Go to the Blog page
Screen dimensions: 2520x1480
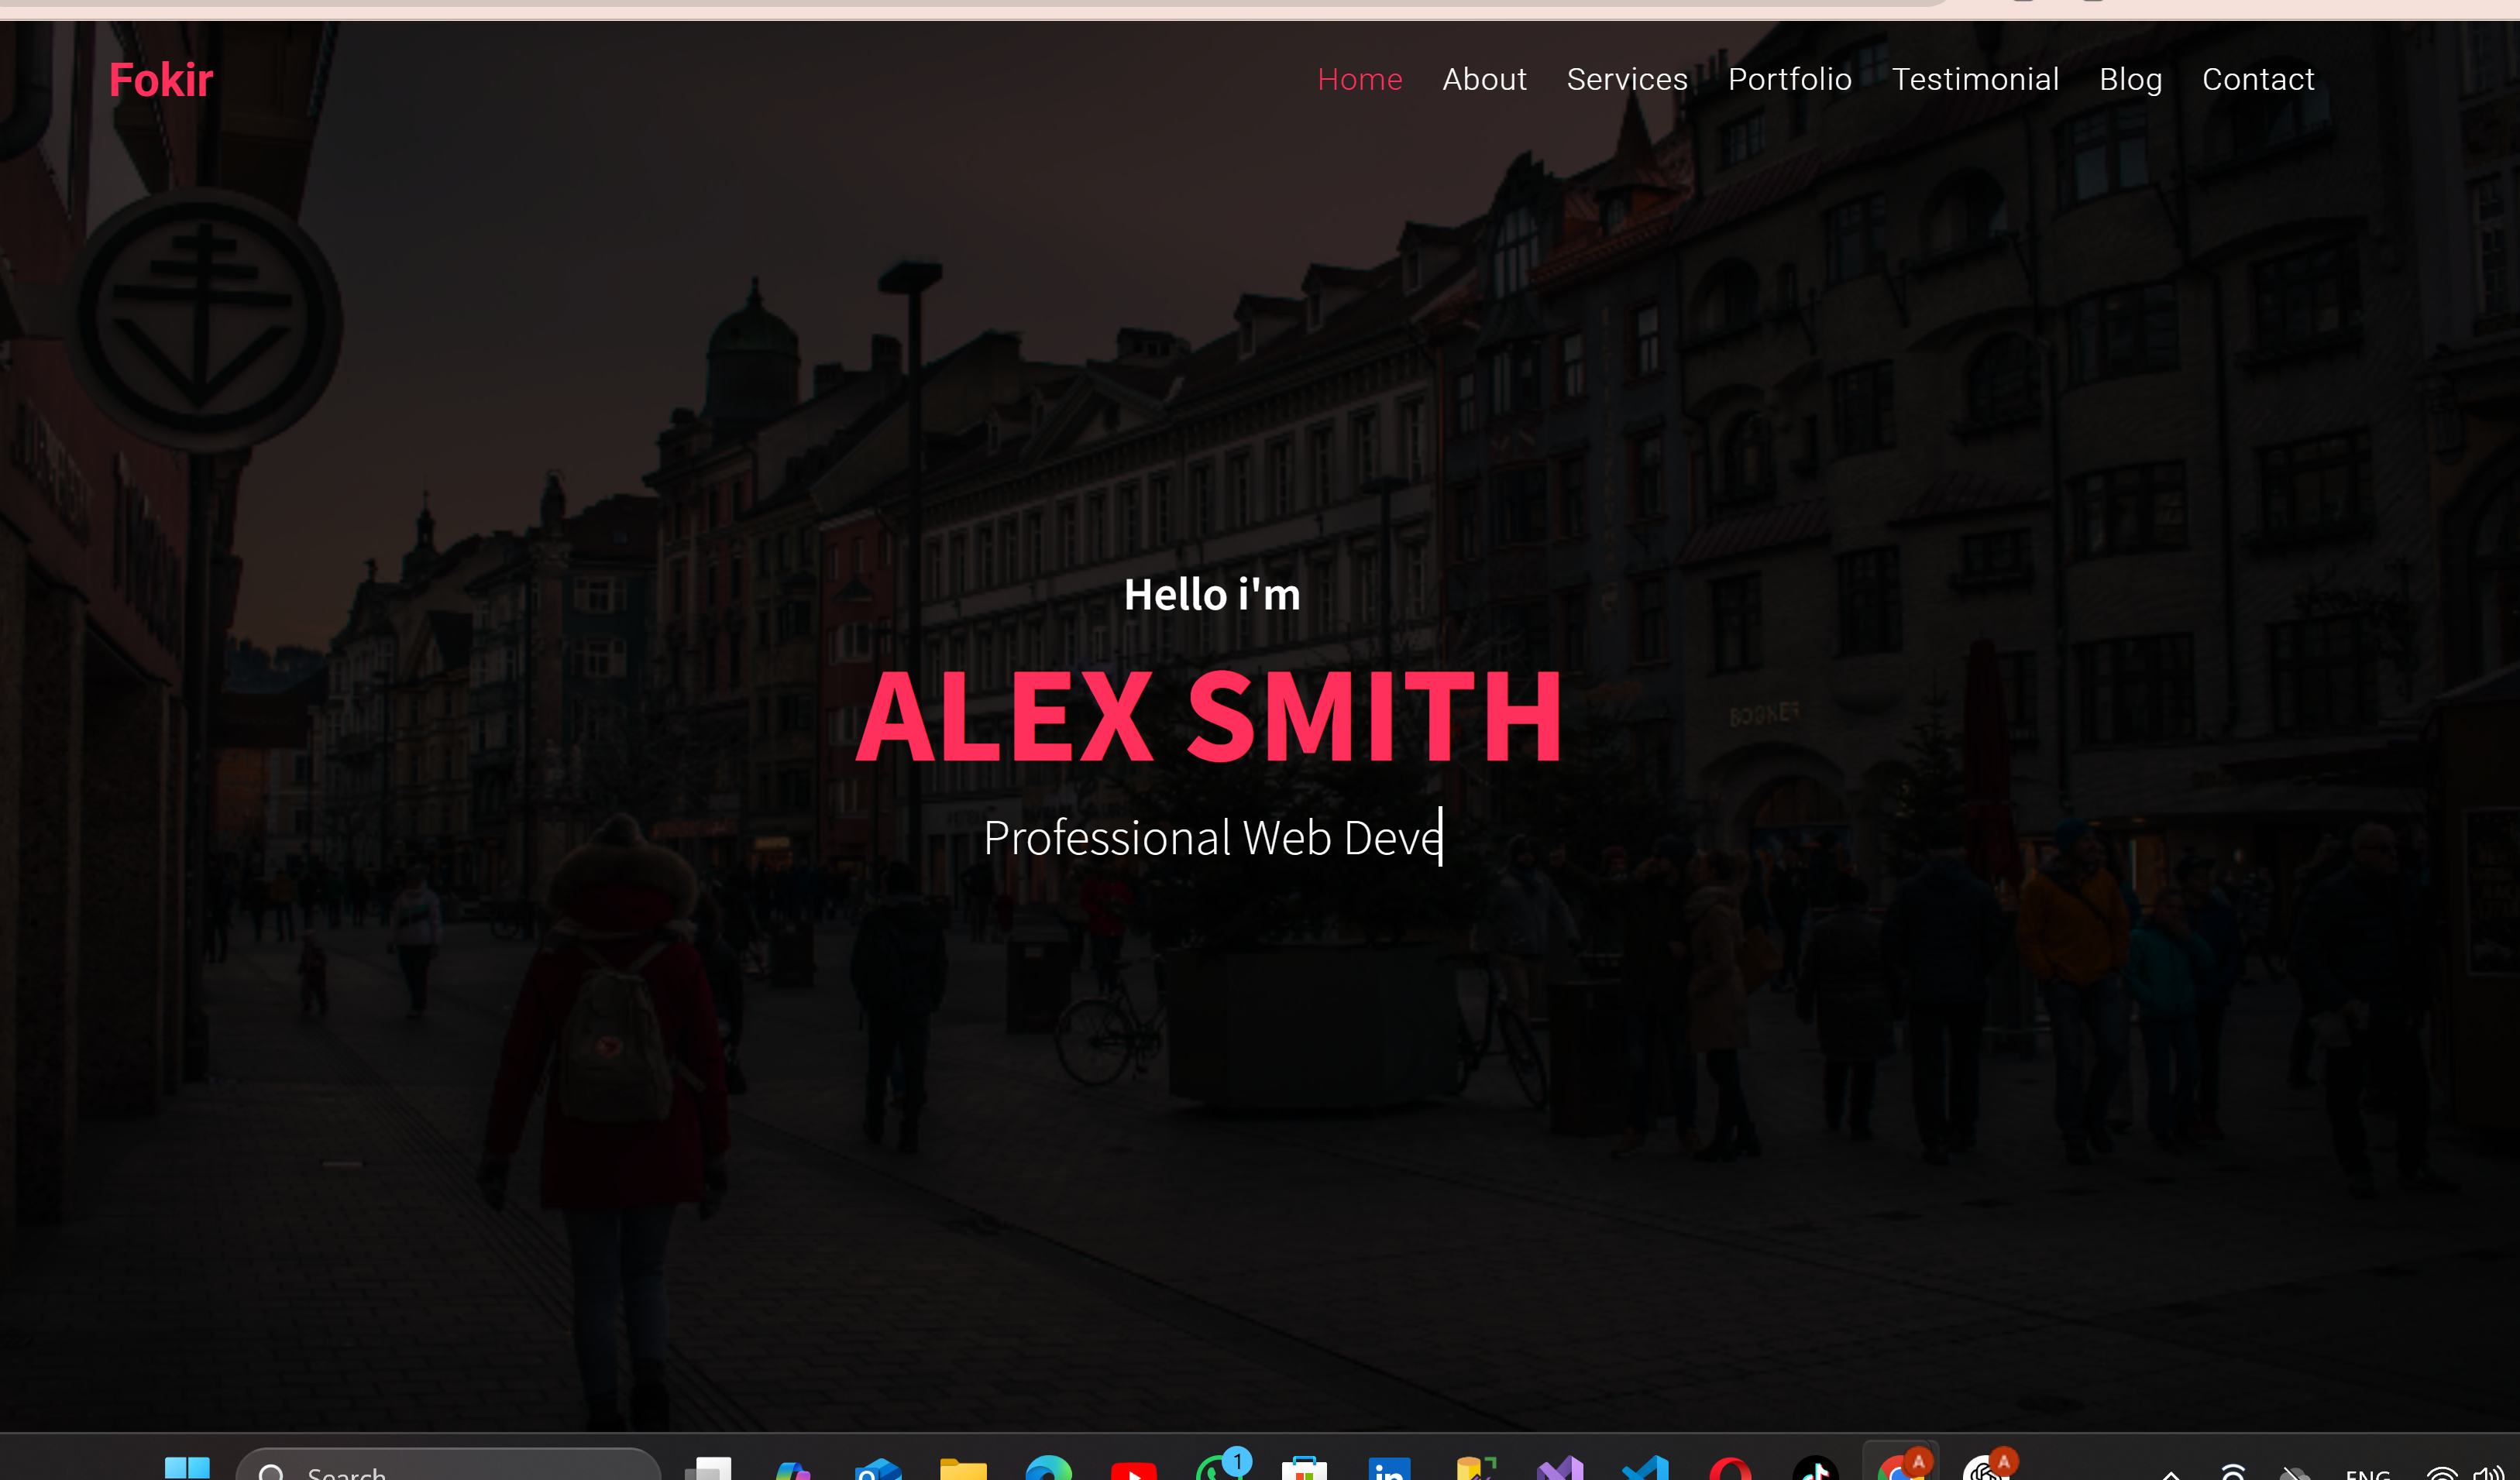[2130, 79]
